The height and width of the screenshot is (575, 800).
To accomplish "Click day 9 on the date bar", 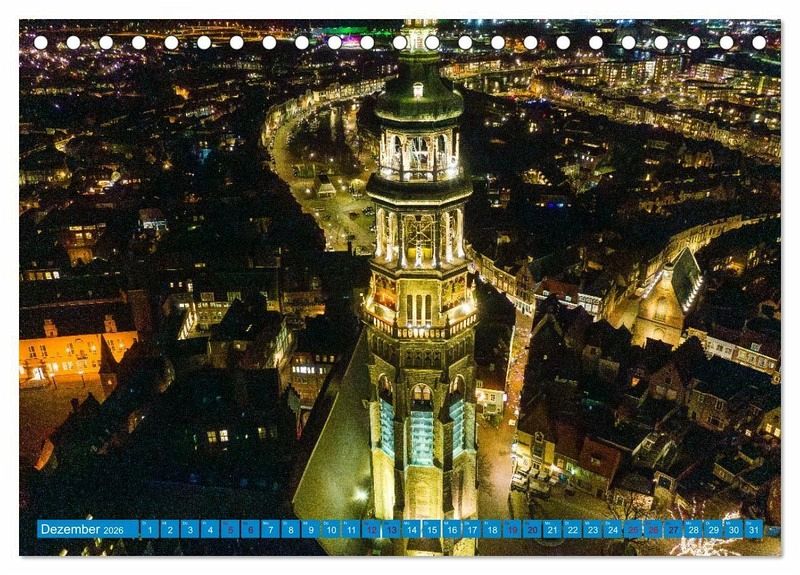I will point(311,529).
